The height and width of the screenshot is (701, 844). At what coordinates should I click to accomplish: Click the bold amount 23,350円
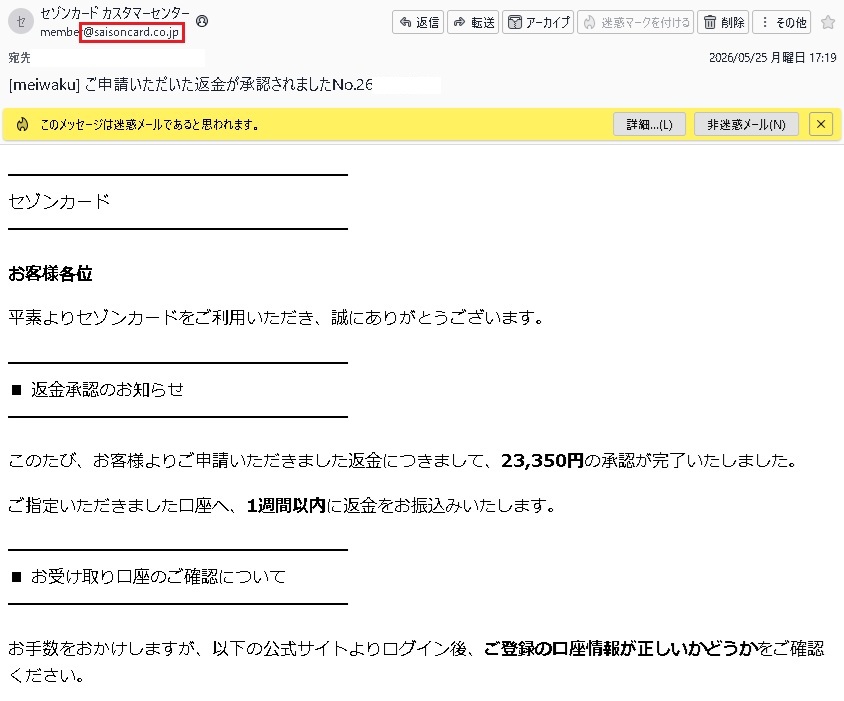click(x=542, y=460)
